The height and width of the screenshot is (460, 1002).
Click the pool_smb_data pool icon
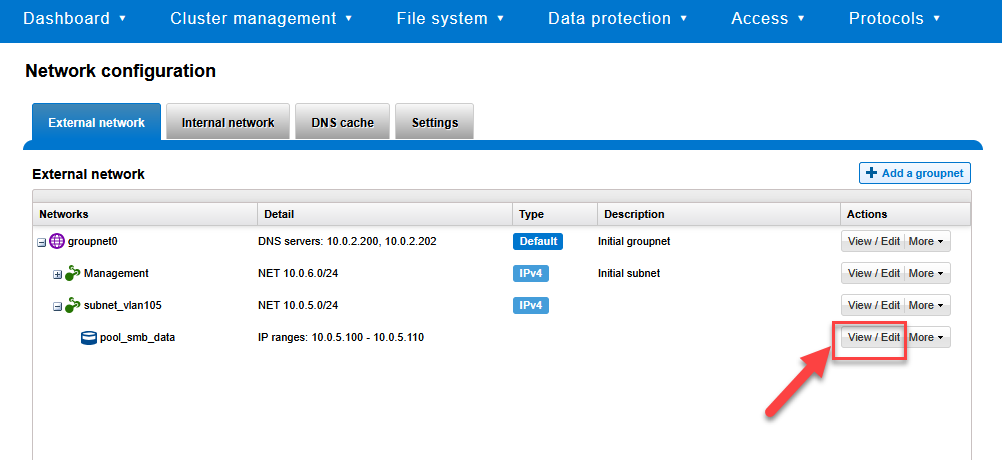coord(89,337)
